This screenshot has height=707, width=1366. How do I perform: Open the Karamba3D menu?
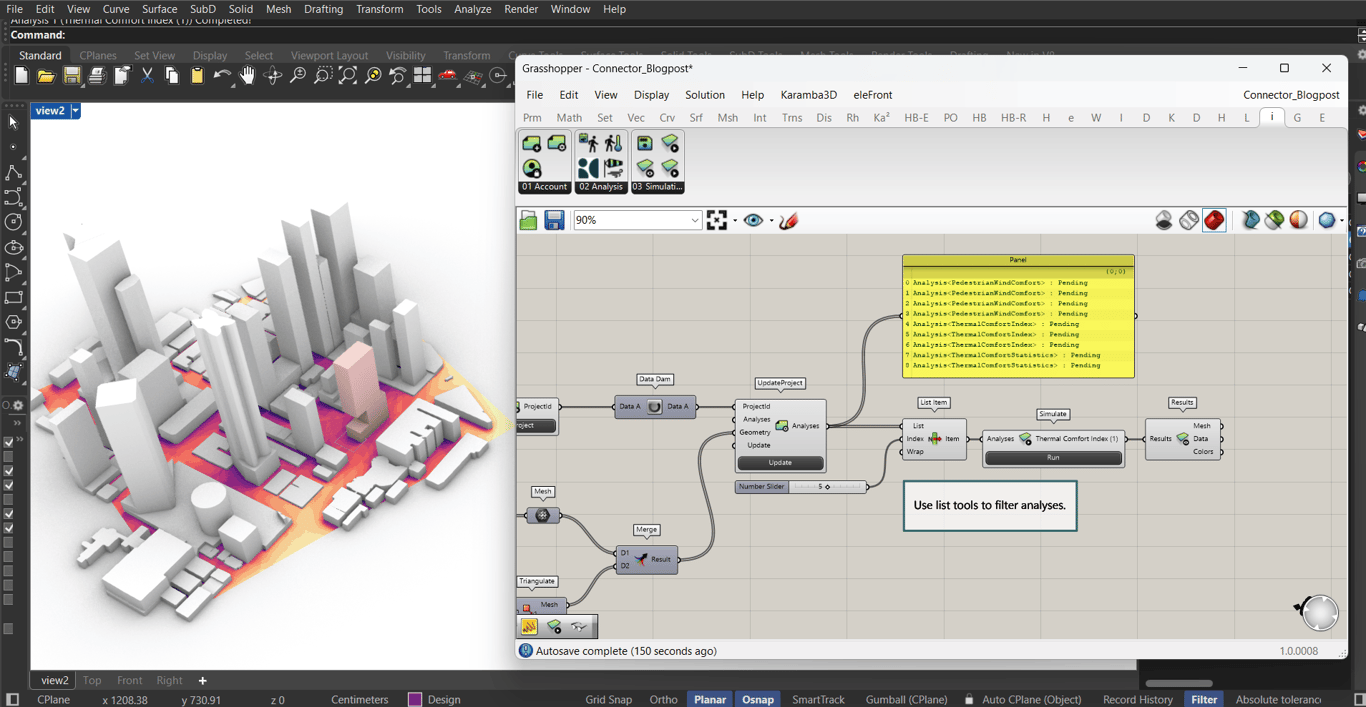point(808,95)
